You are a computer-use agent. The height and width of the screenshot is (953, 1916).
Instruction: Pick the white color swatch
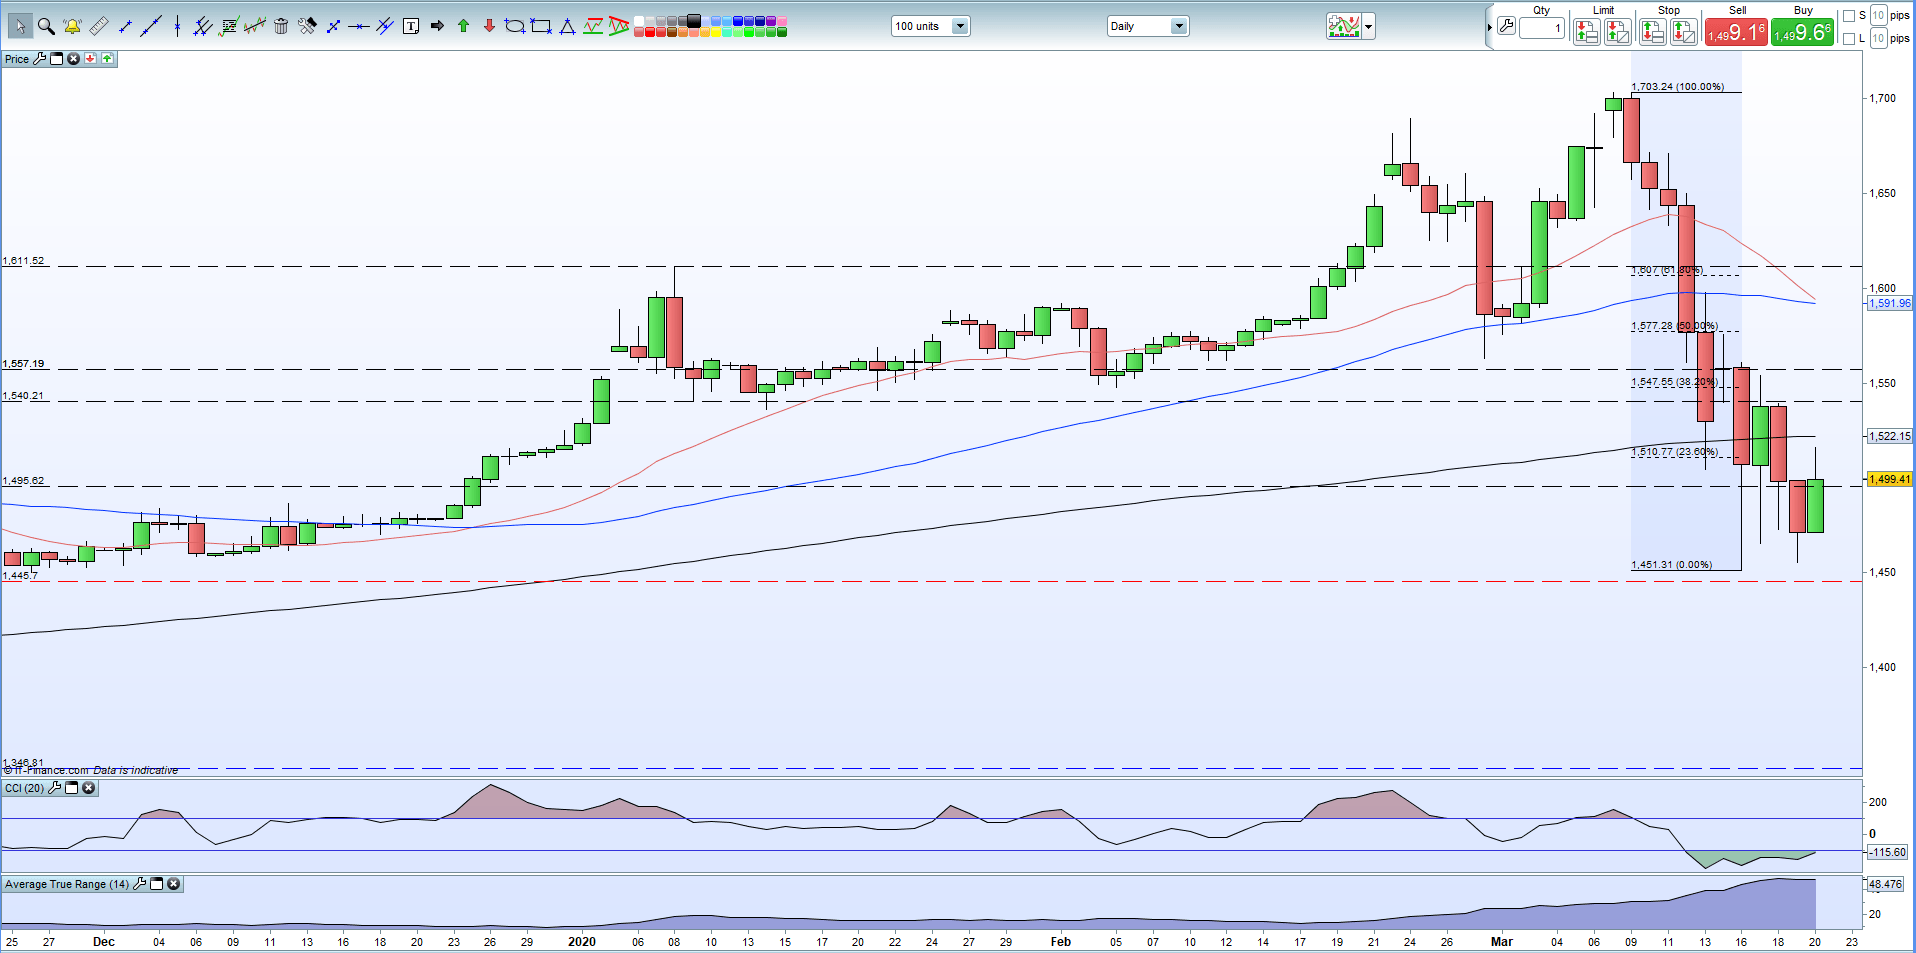639,20
